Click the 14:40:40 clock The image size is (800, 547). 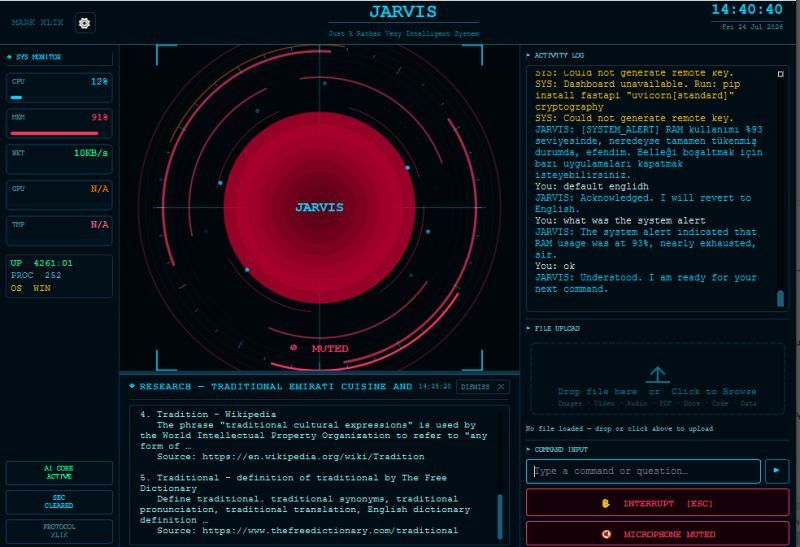tap(747, 9)
